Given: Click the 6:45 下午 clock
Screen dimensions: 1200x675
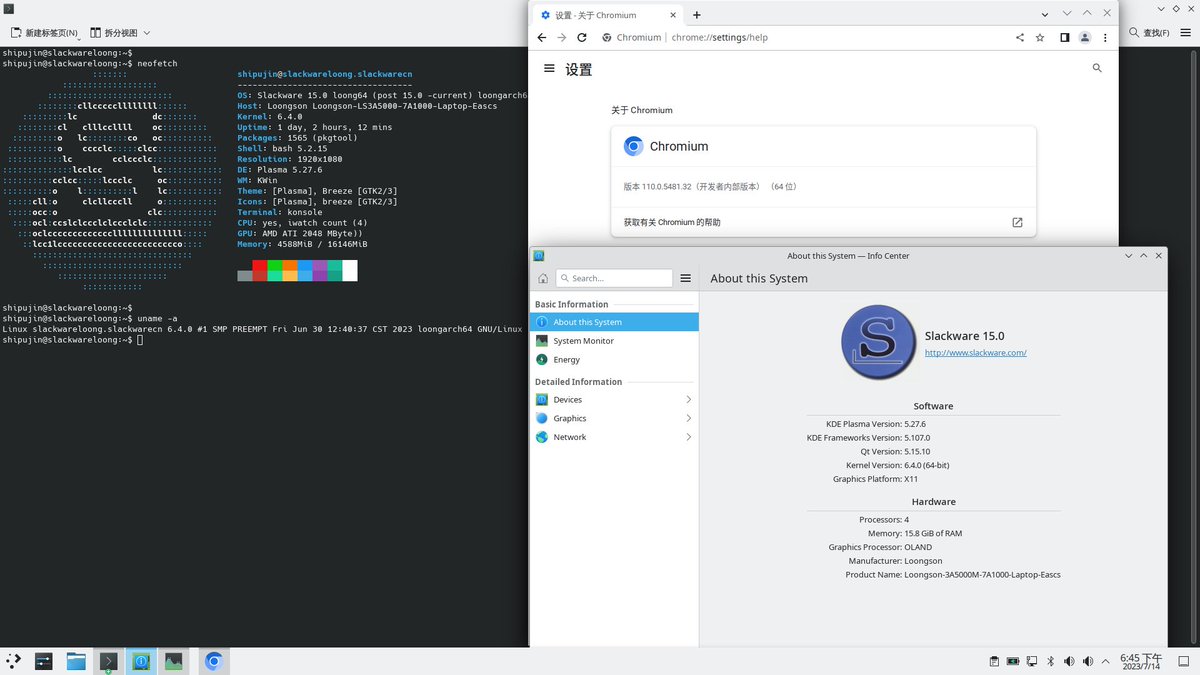Looking at the screenshot, I should 1141,661.
